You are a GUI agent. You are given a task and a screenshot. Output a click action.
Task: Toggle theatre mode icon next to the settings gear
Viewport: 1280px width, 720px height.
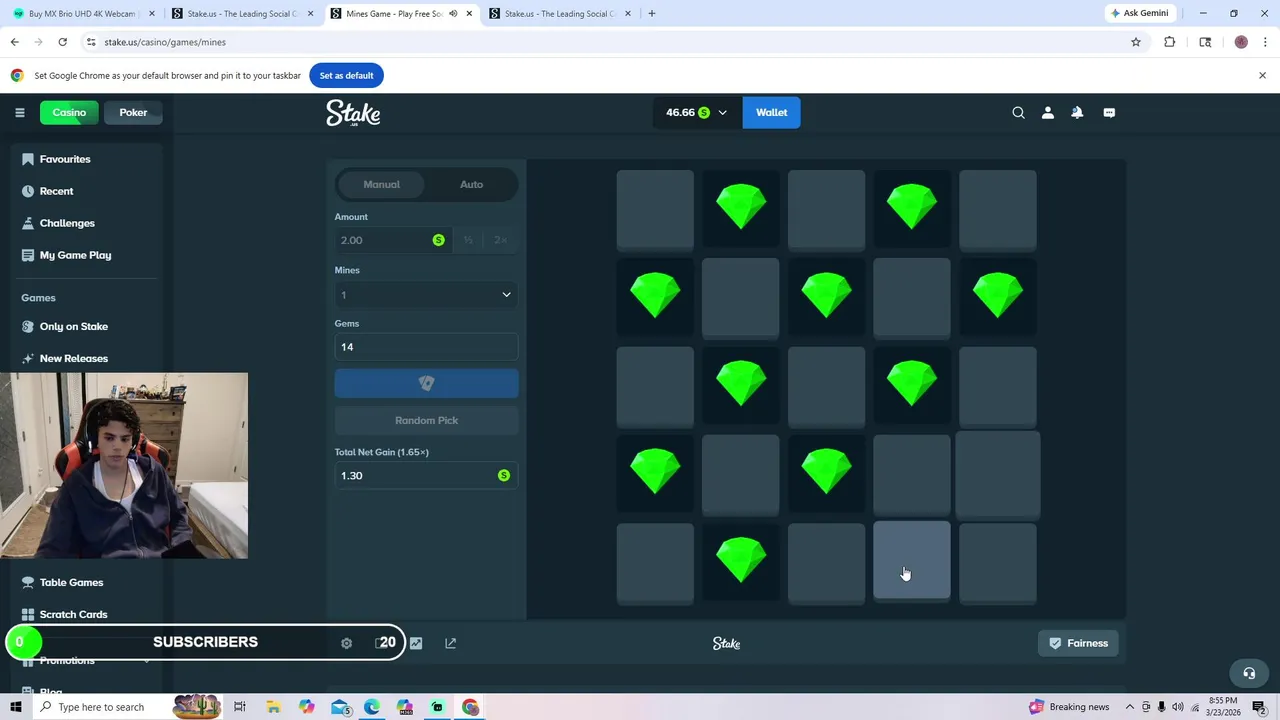click(x=380, y=643)
